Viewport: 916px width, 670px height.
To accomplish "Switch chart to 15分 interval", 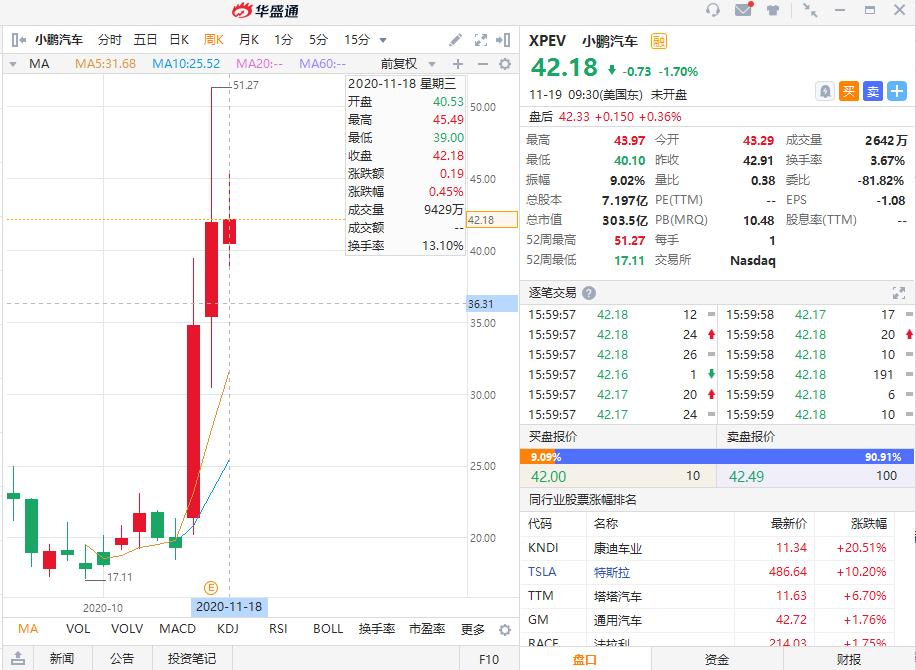I will pyautogui.click(x=357, y=40).
